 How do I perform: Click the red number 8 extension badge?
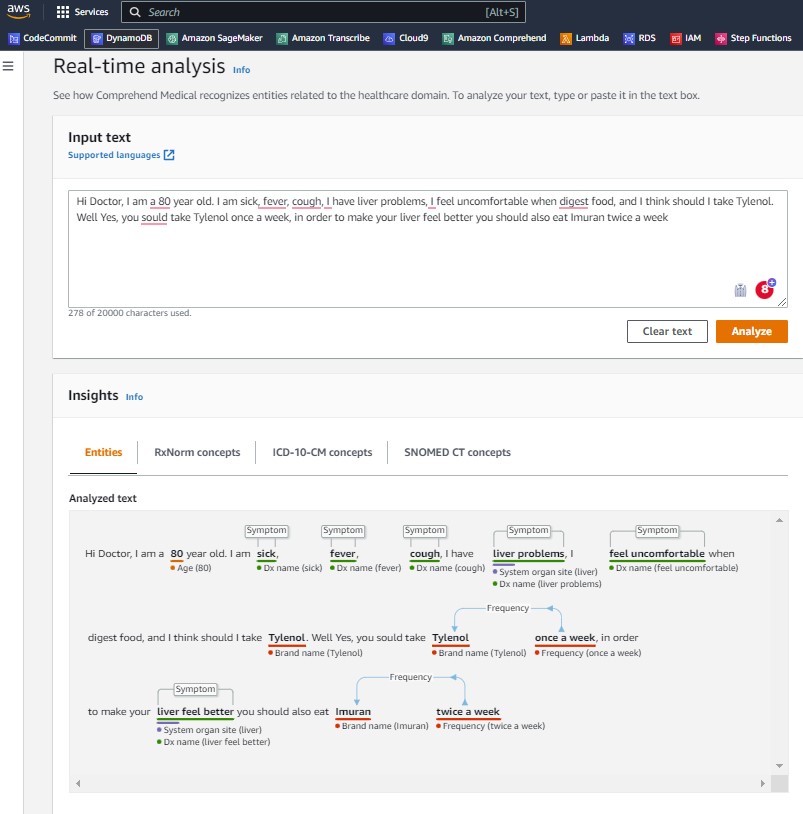pyautogui.click(x=765, y=289)
